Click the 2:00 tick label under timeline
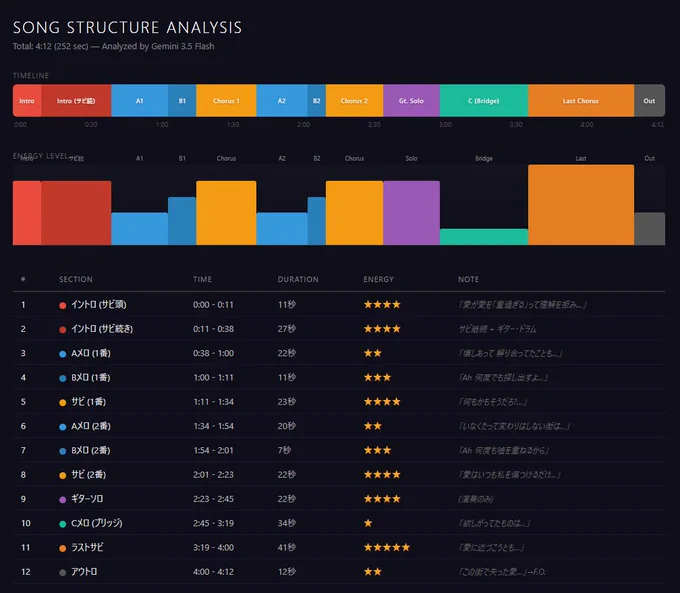 [304, 124]
